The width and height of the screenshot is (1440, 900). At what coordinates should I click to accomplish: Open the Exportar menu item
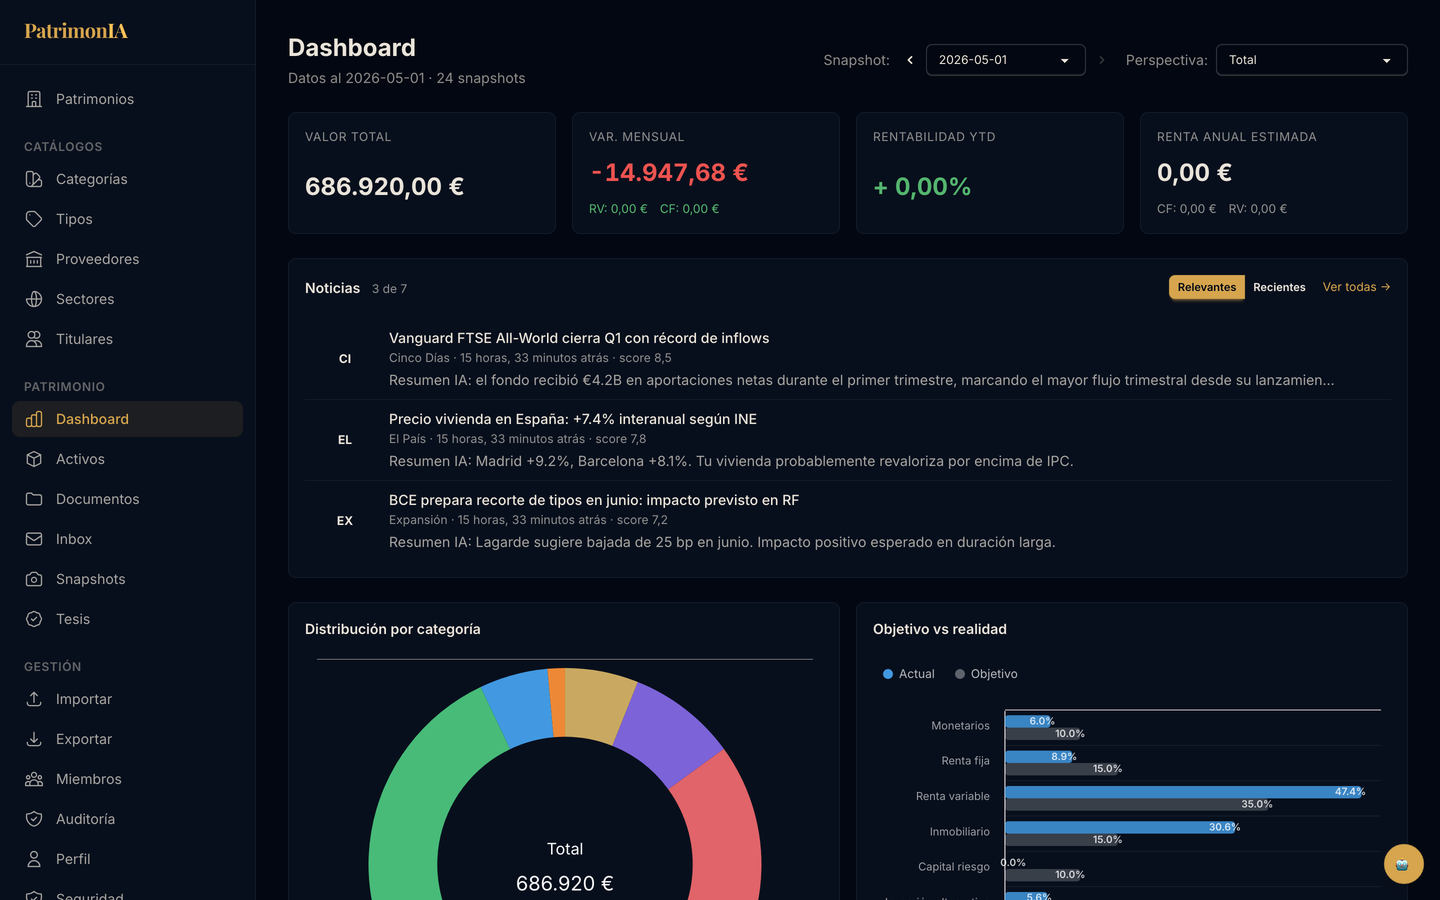click(x=127, y=739)
